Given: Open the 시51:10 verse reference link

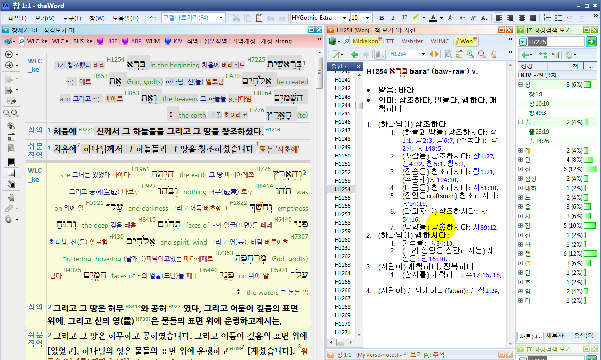Looking at the screenshot, I should pos(485,187).
